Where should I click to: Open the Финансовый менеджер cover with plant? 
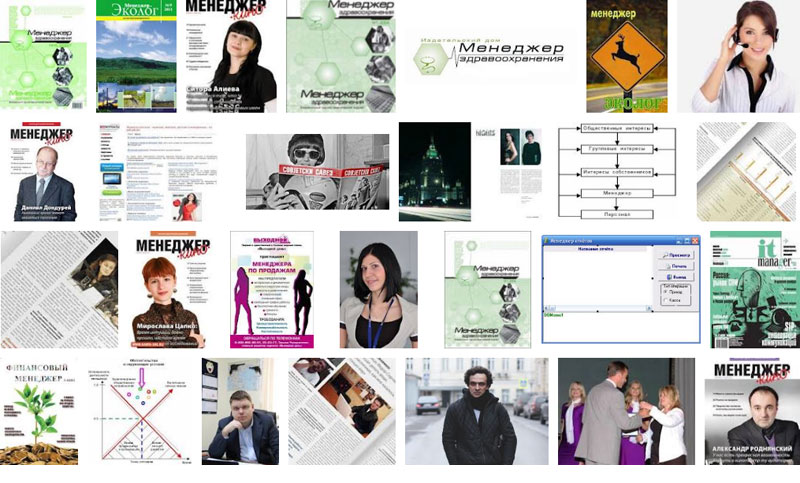click(x=39, y=411)
